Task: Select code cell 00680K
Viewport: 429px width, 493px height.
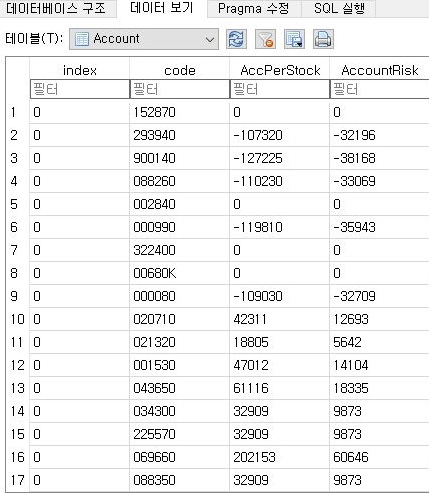Action: (x=179, y=273)
